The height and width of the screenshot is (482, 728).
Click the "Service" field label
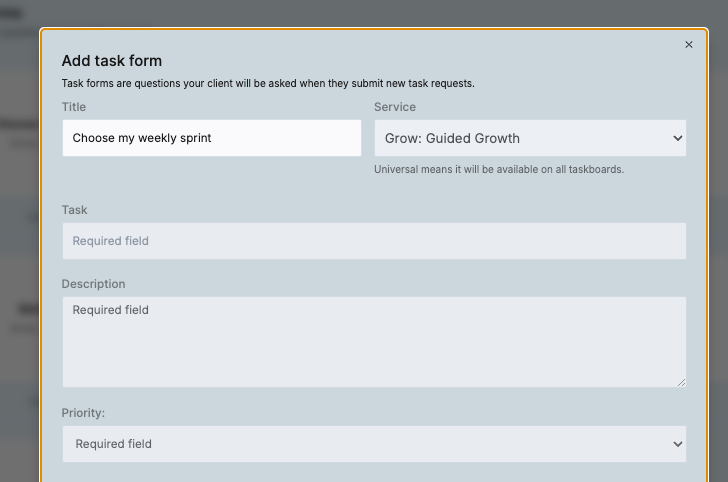coord(395,107)
